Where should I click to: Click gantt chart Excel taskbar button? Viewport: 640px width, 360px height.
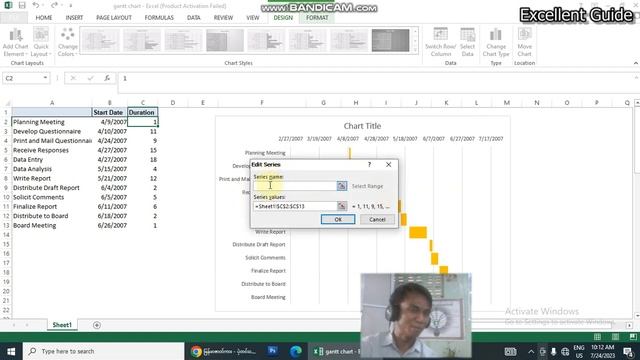click(x=336, y=351)
